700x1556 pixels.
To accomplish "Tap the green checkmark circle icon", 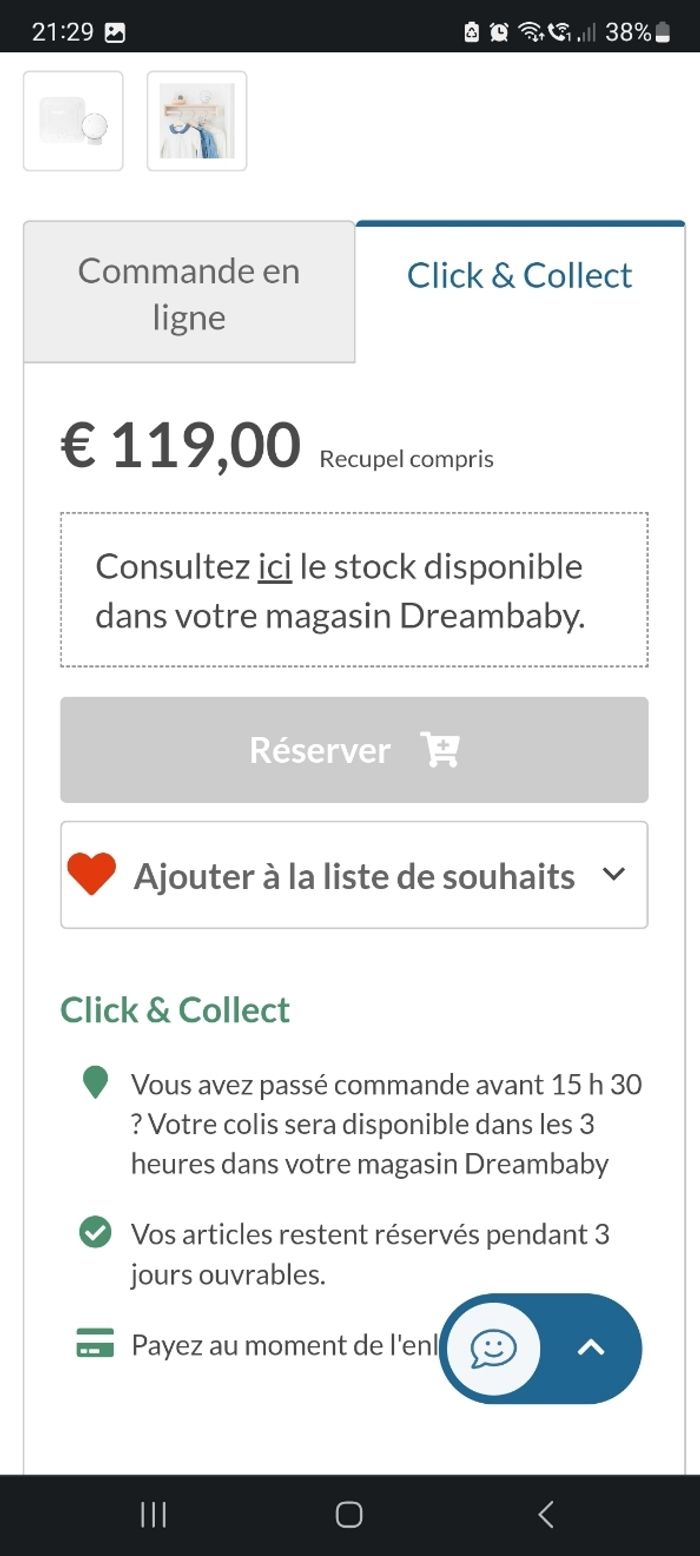I will (x=95, y=1232).
